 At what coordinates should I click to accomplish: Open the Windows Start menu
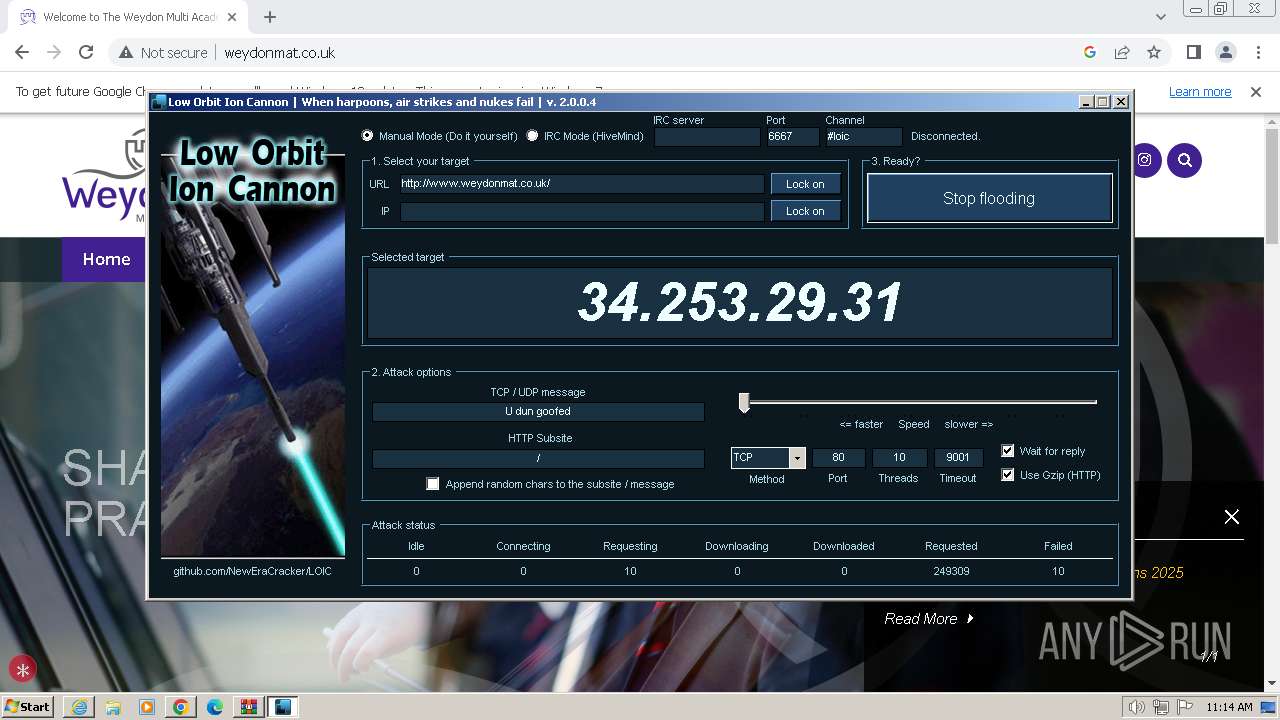[28, 707]
